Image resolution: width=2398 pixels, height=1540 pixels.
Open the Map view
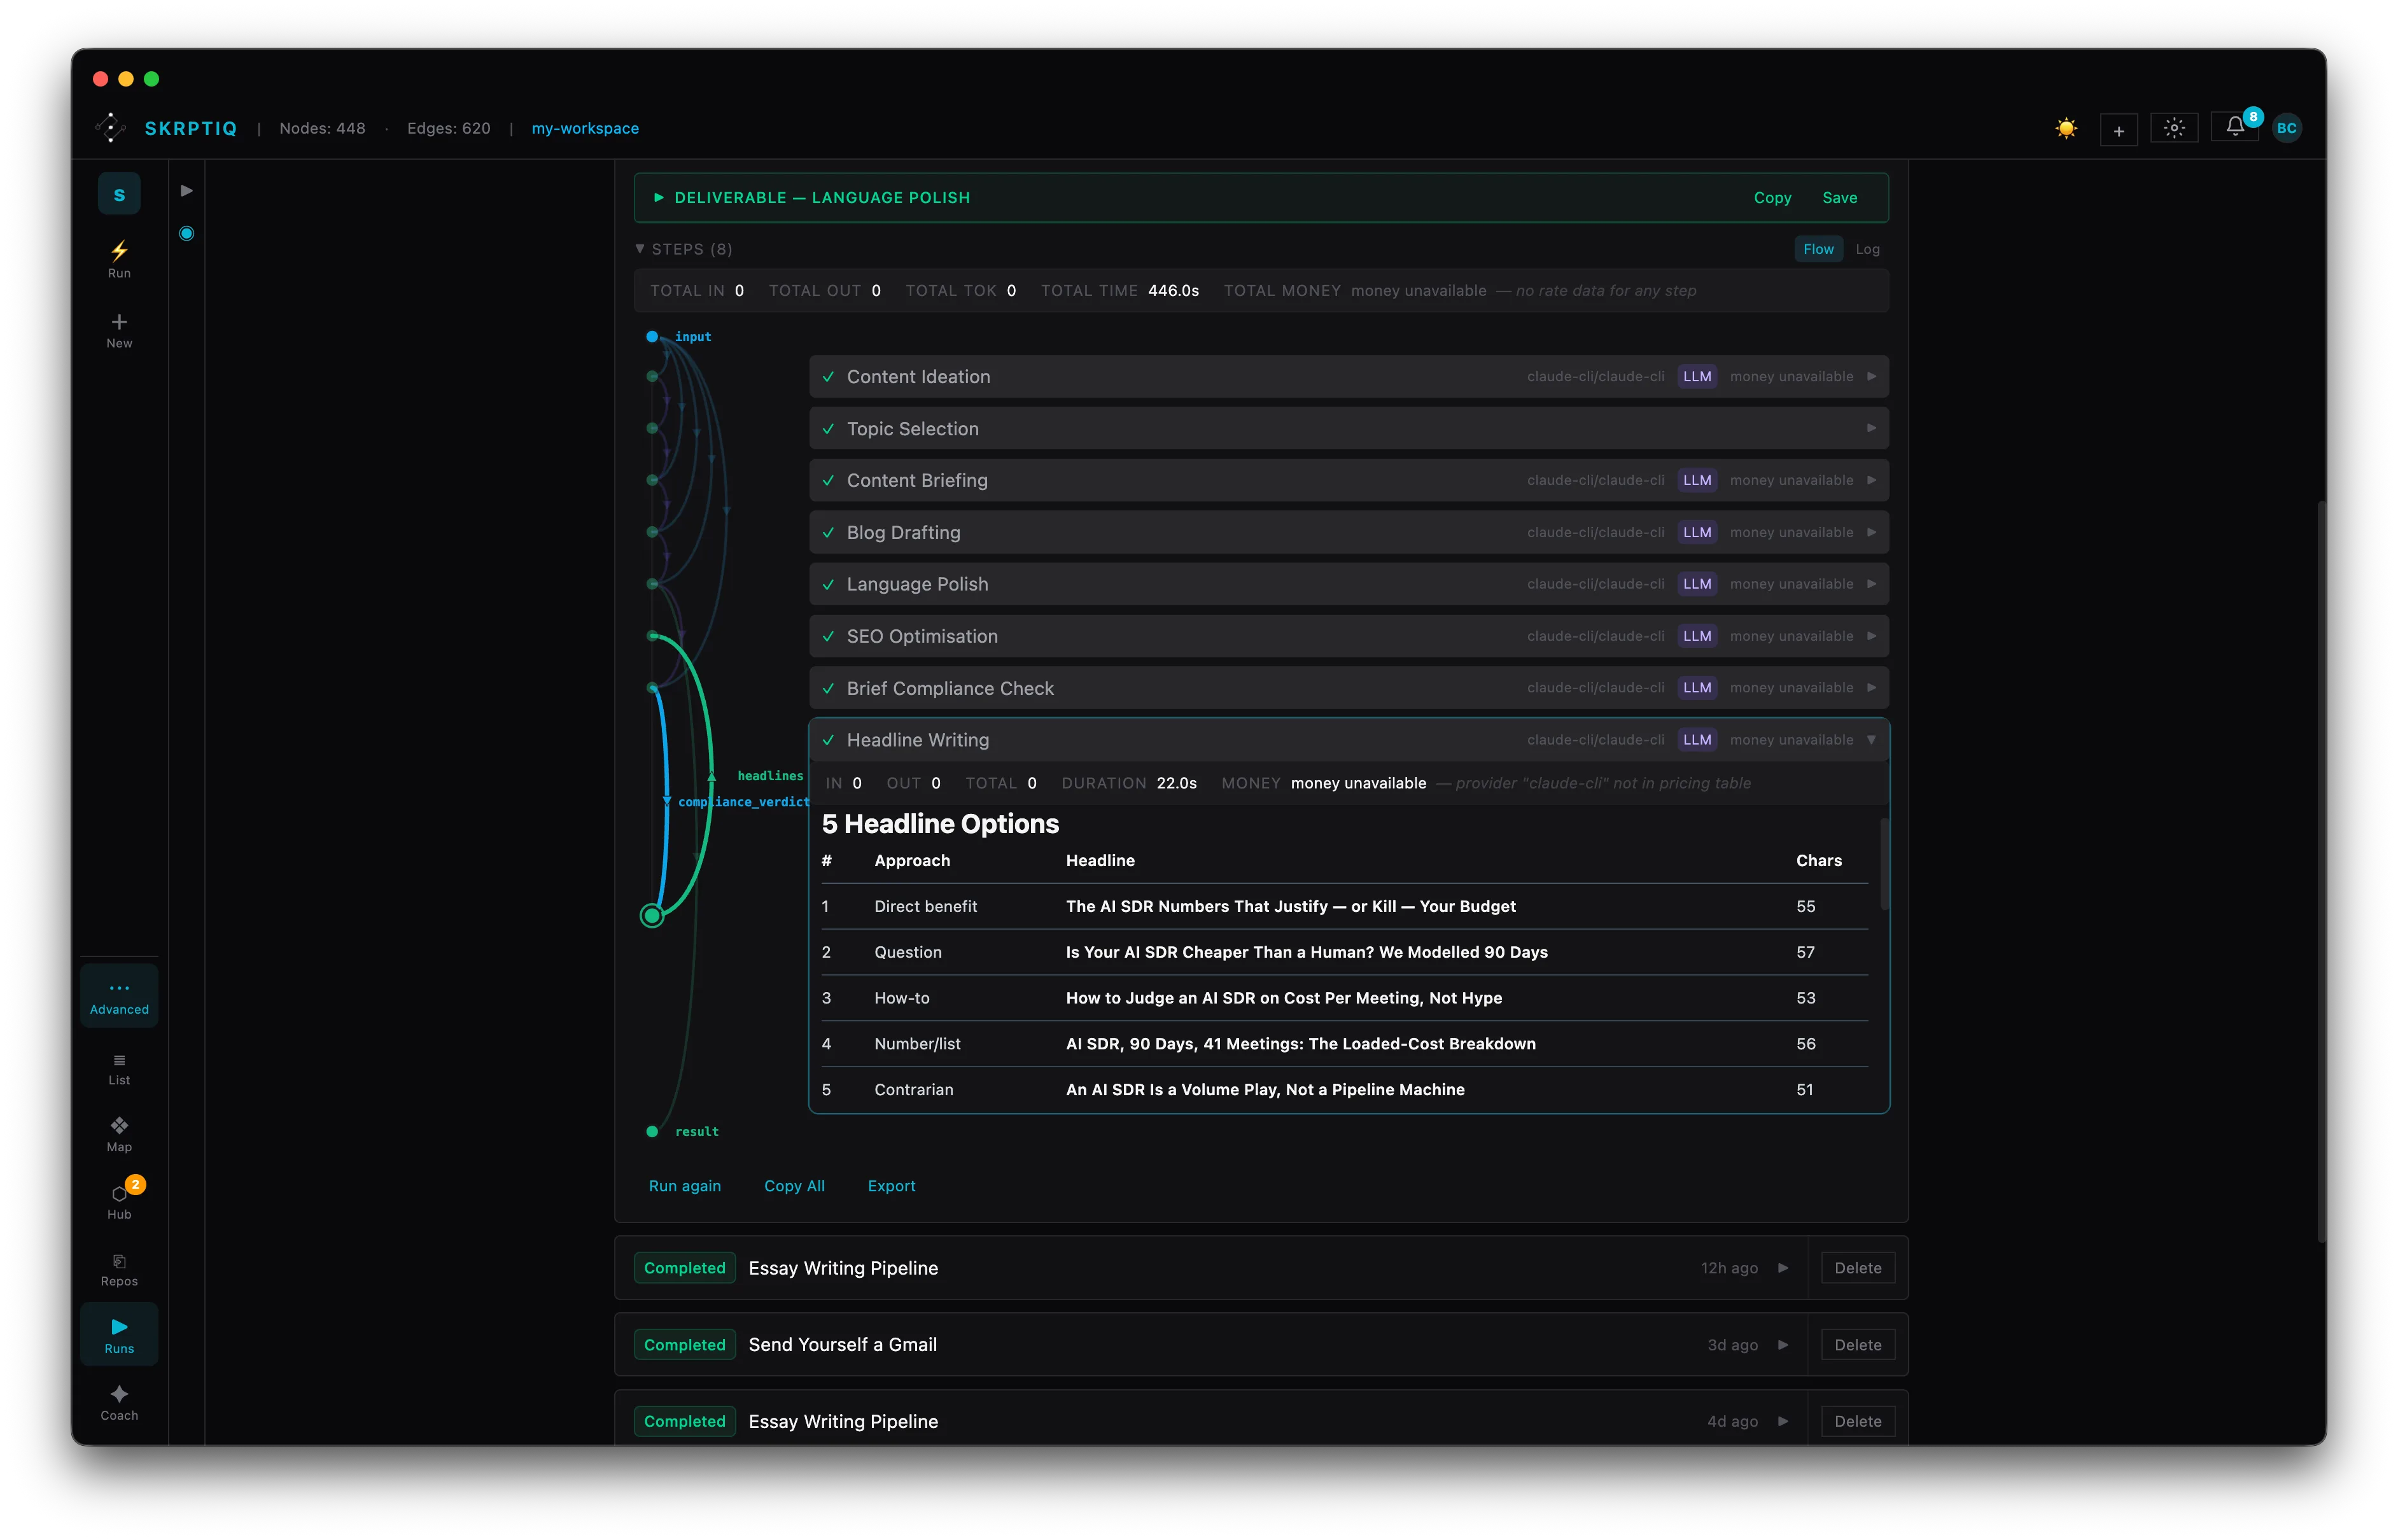pos(119,1135)
